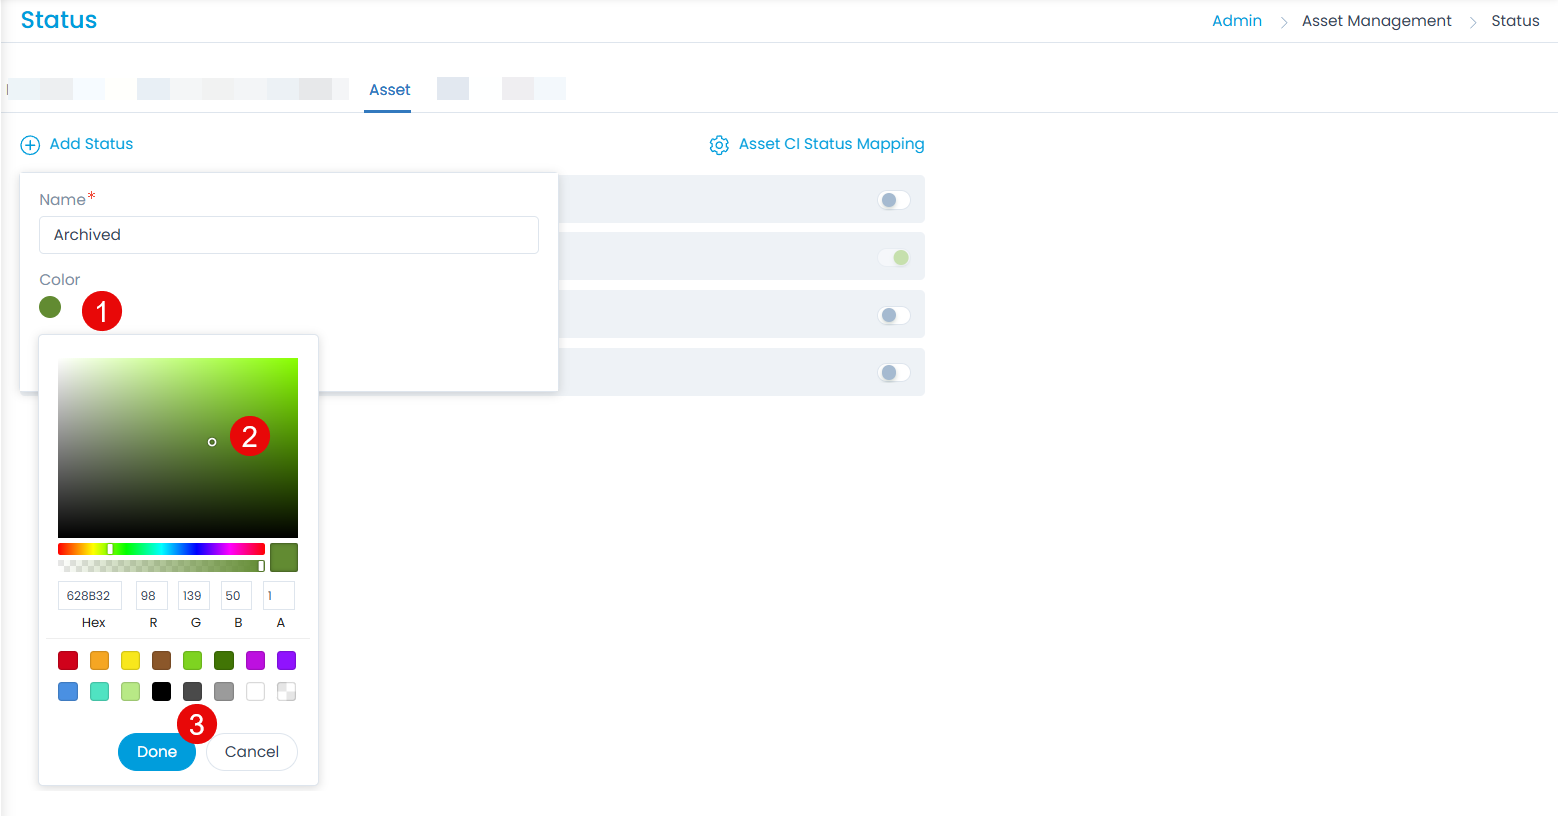Enable the bottom status switch
Screen dimensions: 1558x816
click(893, 371)
